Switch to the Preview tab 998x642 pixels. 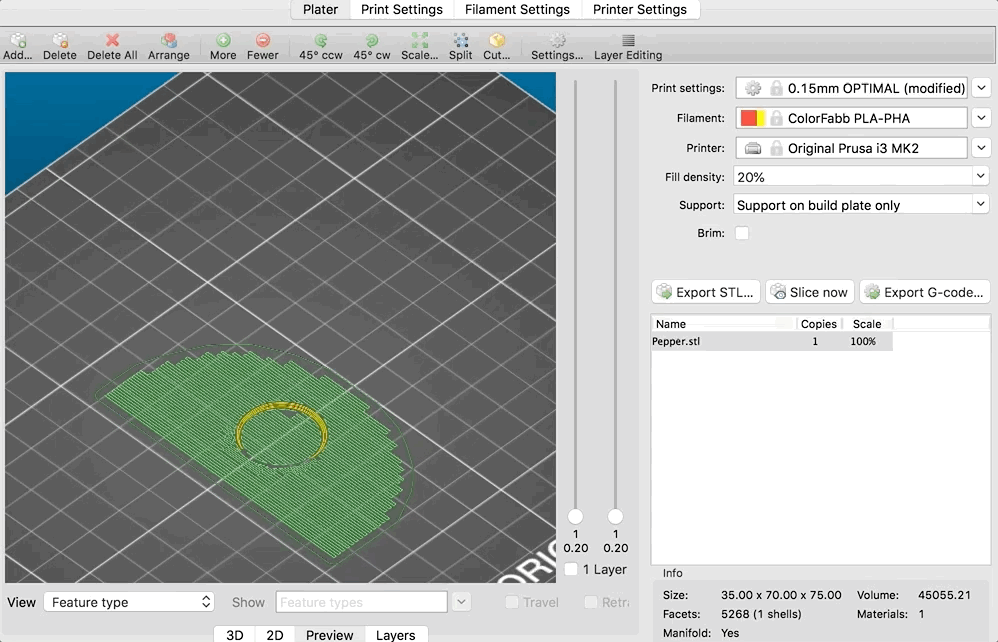(330, 634)
